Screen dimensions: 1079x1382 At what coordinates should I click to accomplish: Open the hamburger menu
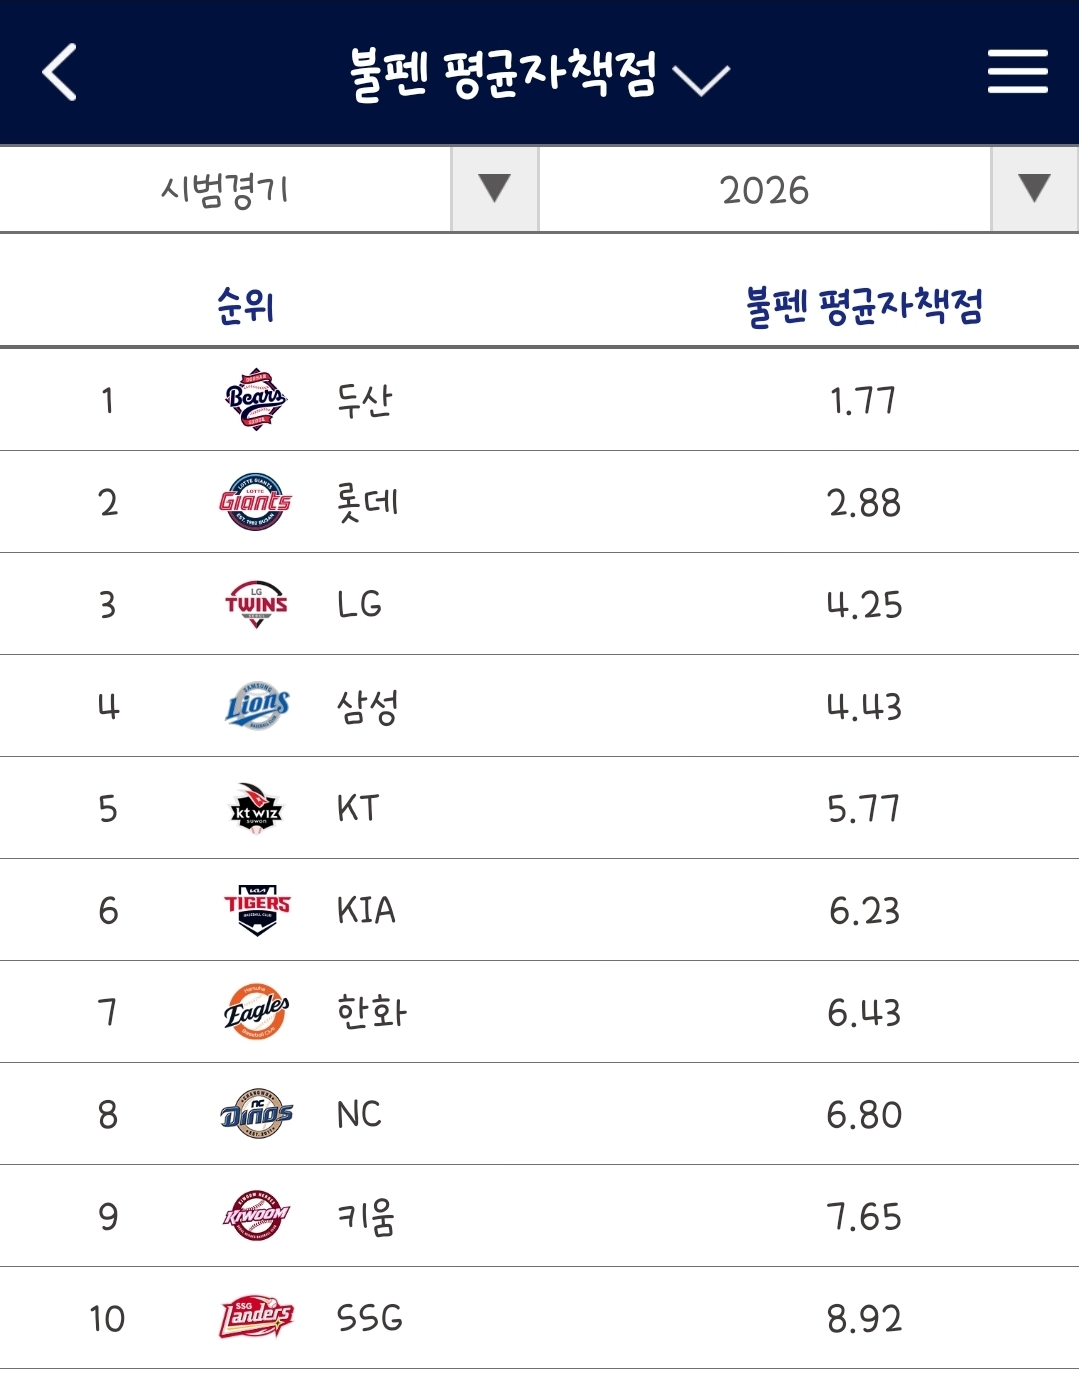(x=1018, y=72)
